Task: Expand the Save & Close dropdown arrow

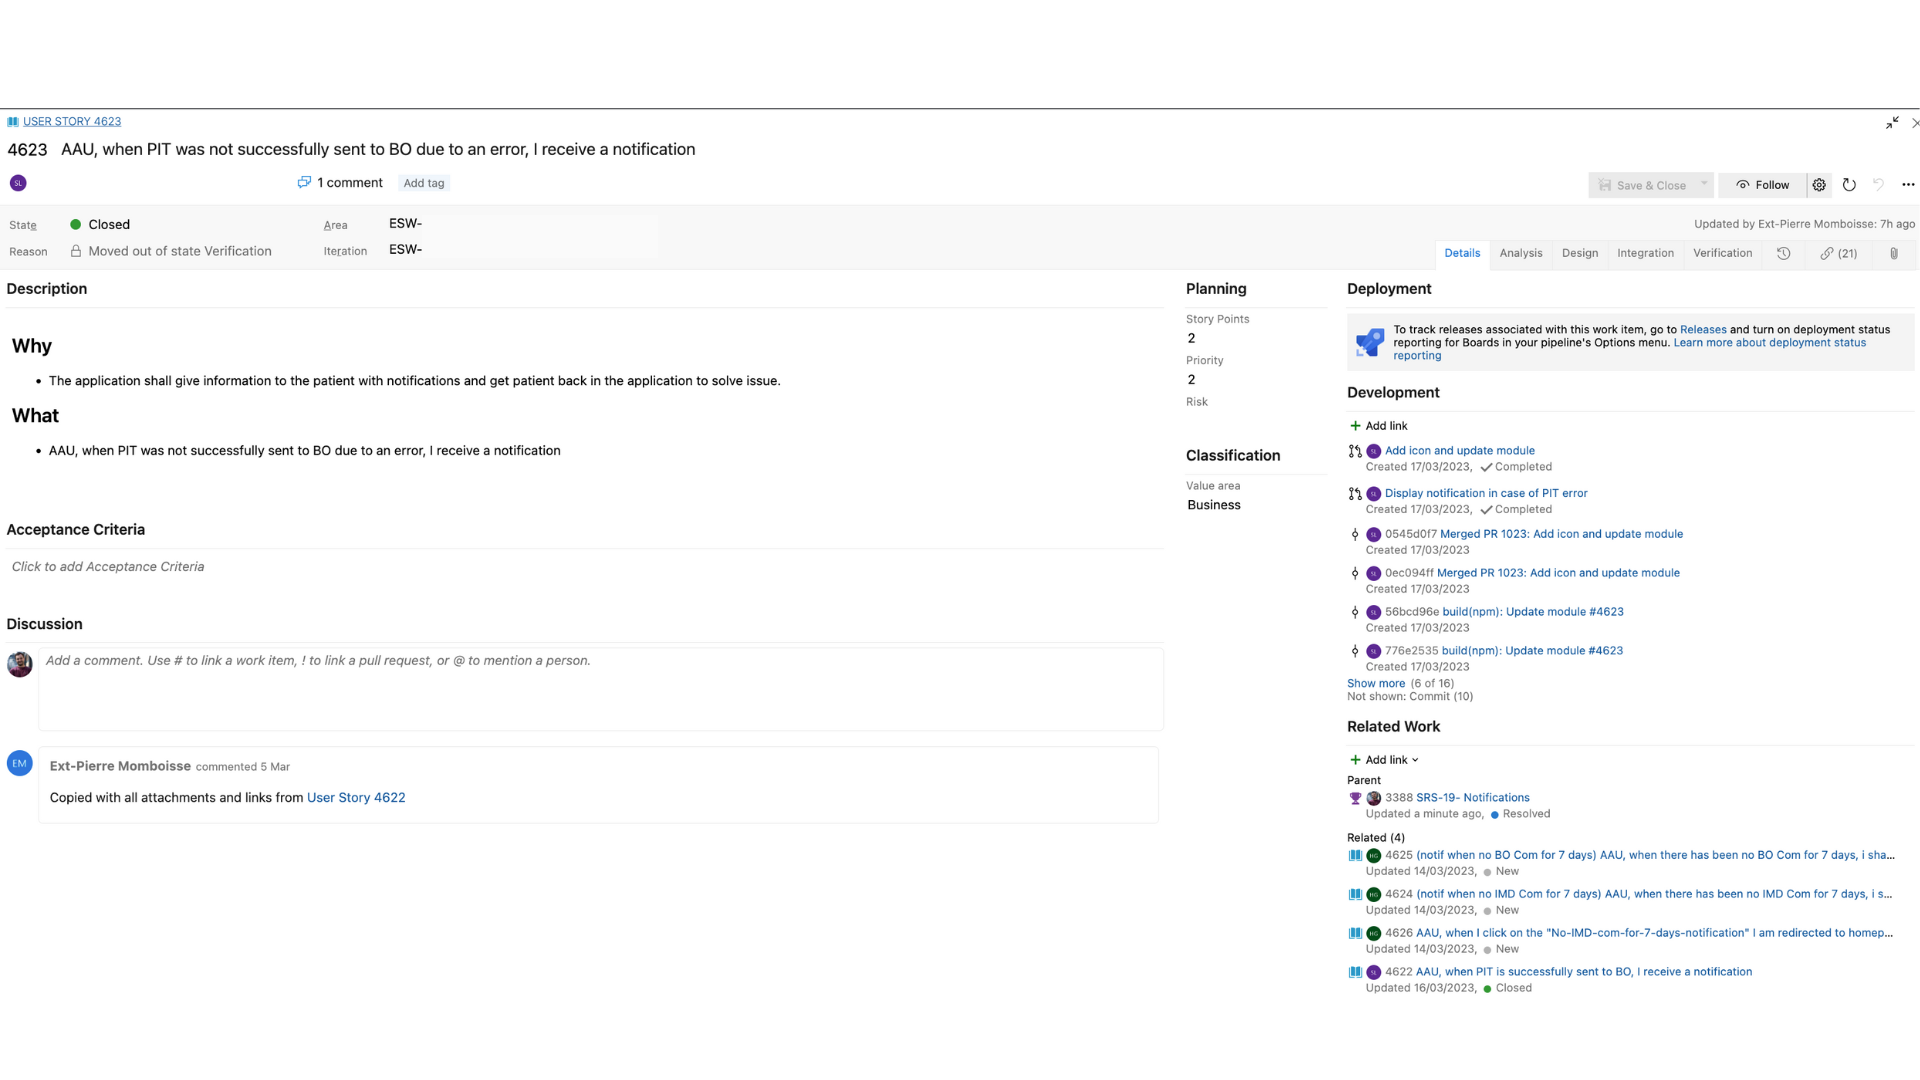Action: click(1704, 185)
